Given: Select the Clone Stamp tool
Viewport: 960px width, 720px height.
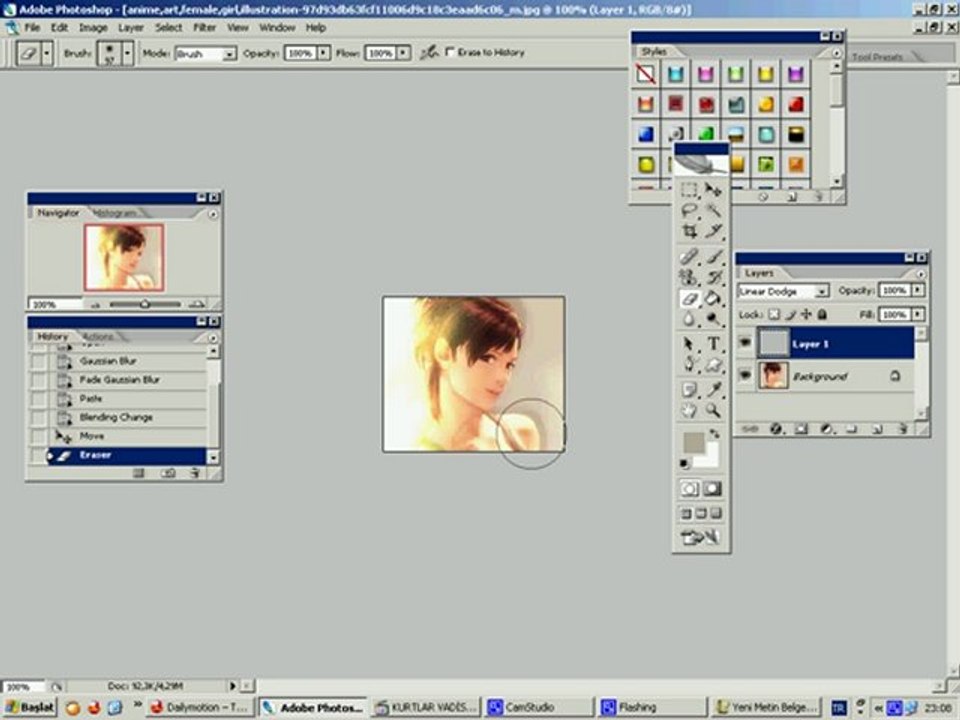Looking at the screenshot, I should click(x=689, y=277).
